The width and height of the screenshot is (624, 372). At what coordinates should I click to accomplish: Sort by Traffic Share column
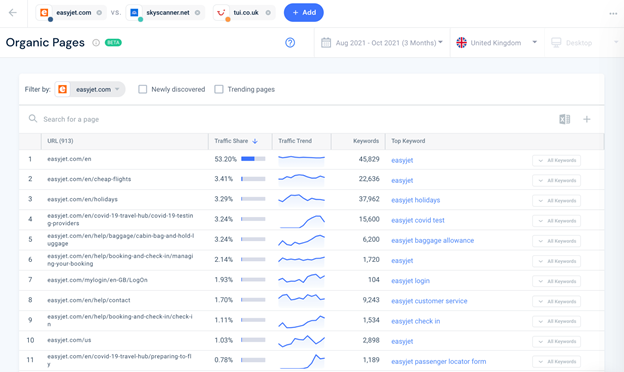tap(231, 141)
